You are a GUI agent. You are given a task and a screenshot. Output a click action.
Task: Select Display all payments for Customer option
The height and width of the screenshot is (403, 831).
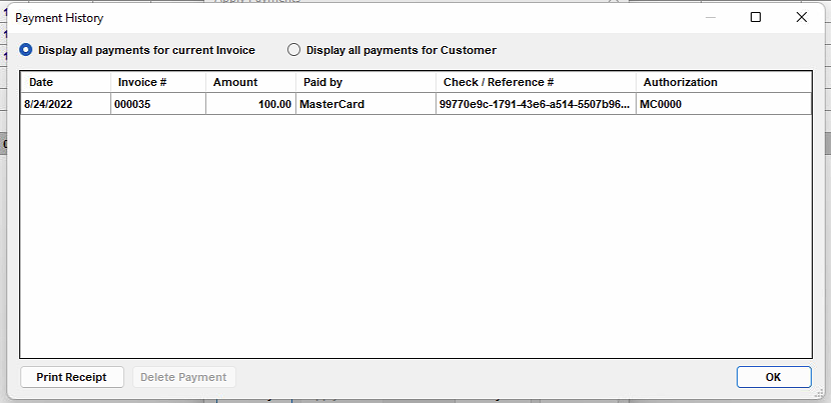(392, 50)
